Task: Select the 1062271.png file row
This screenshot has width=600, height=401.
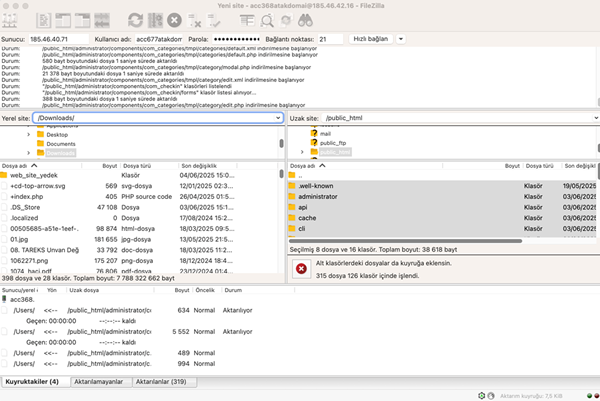Action: (139, 261)
